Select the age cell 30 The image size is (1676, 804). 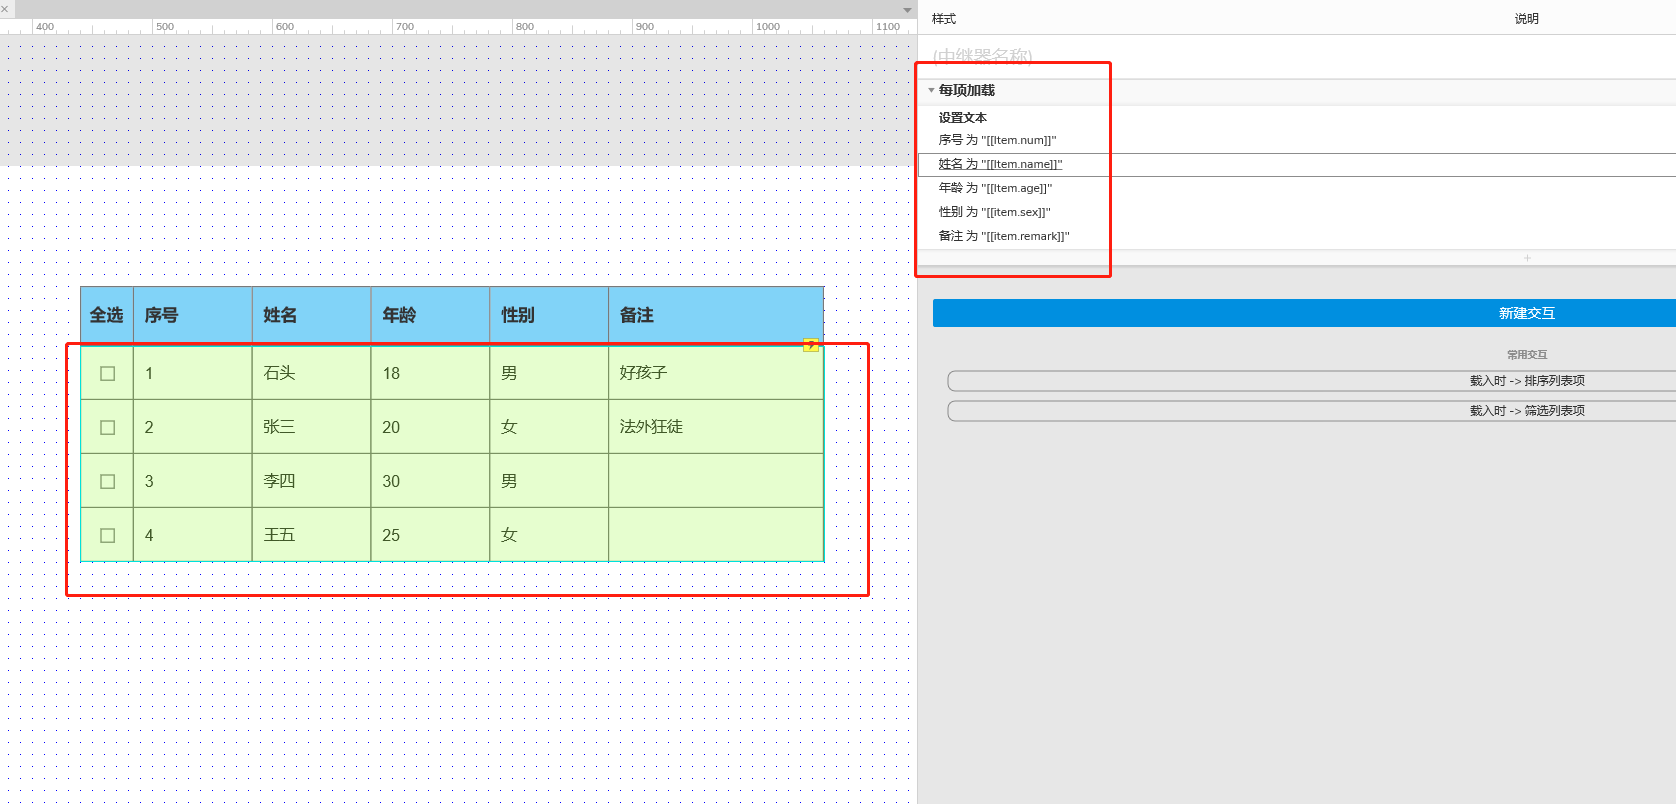tap(430, 481)
